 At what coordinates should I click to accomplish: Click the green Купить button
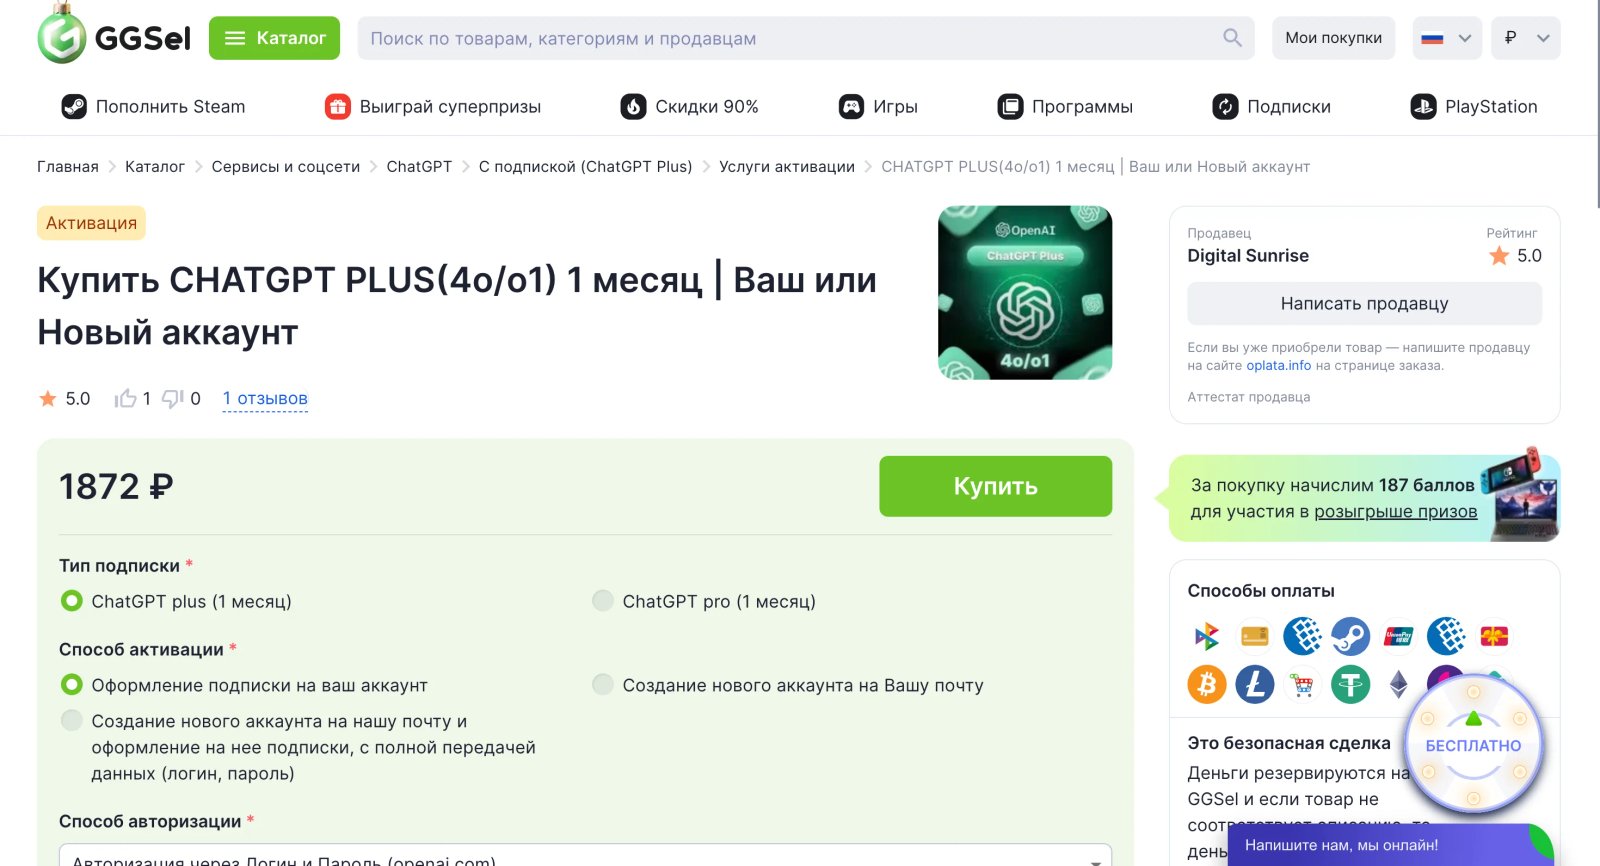995,486
